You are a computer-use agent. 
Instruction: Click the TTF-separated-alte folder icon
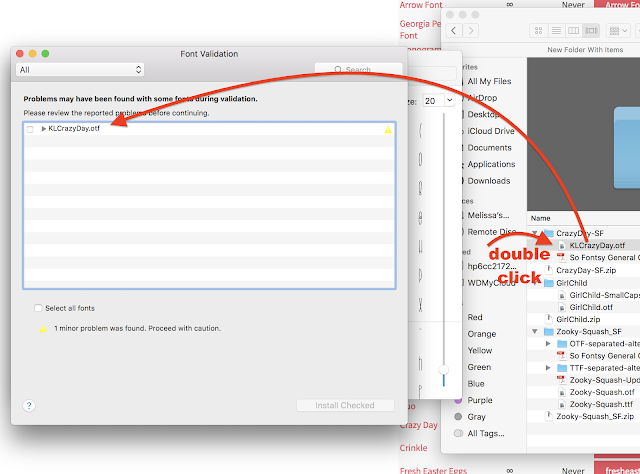[562, 368]
